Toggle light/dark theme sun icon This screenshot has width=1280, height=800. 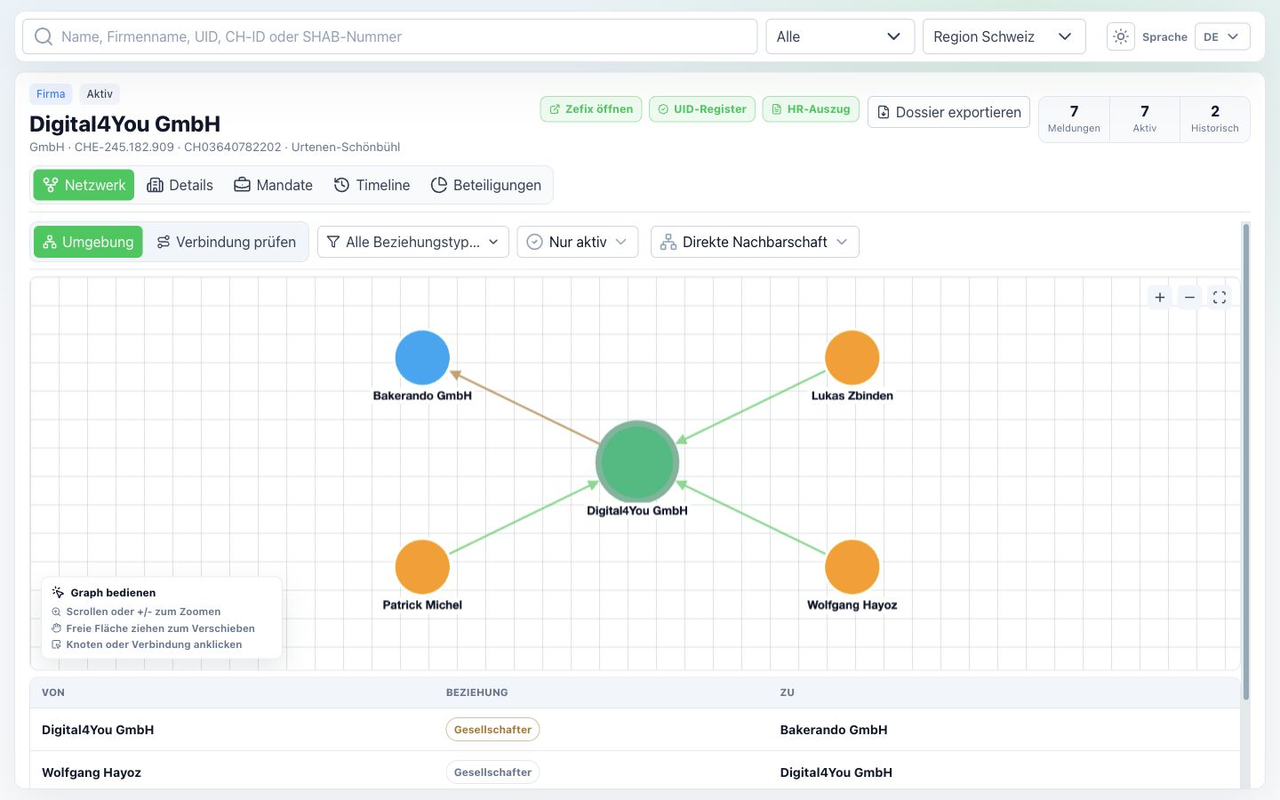(x=1121, y=37)
